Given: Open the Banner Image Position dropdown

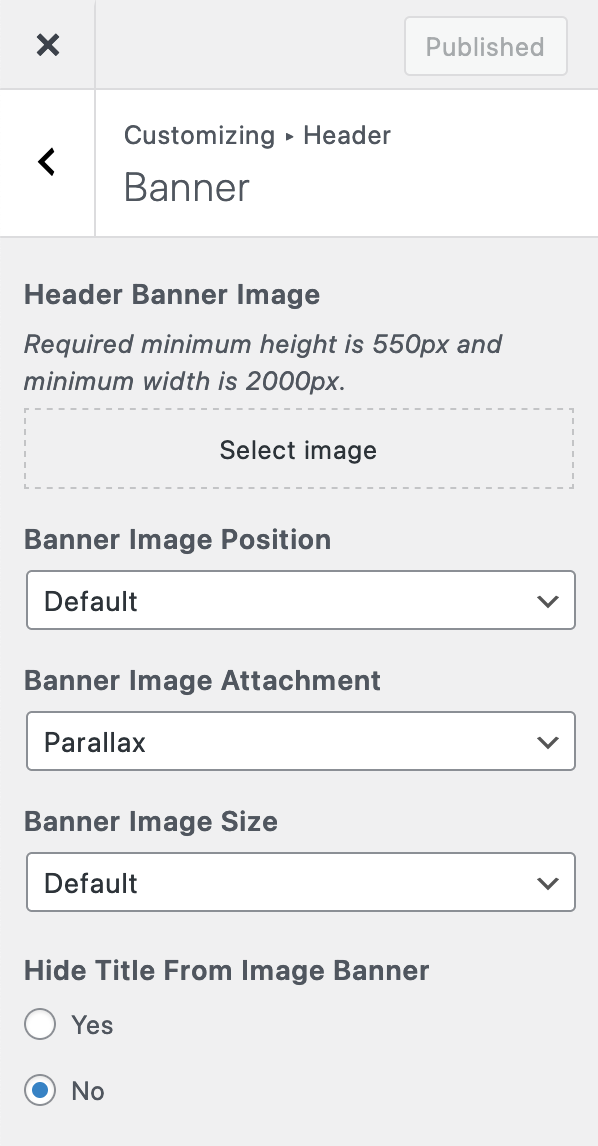Looking at the screenshot, I should point(300,600).
